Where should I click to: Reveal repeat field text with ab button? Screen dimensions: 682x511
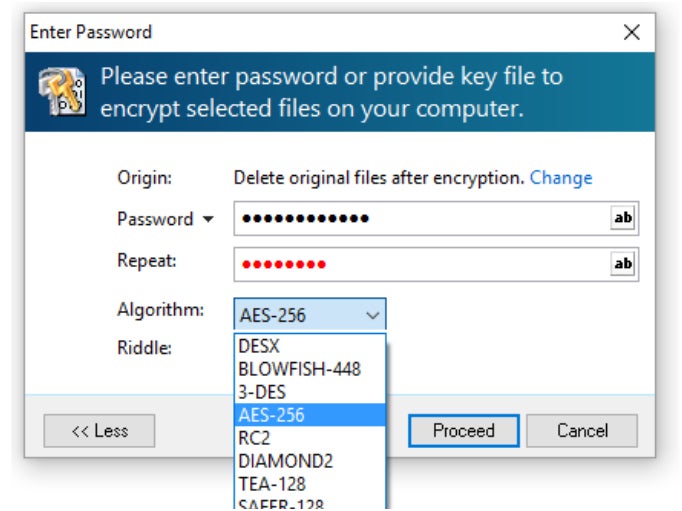[x=622, y=264]
